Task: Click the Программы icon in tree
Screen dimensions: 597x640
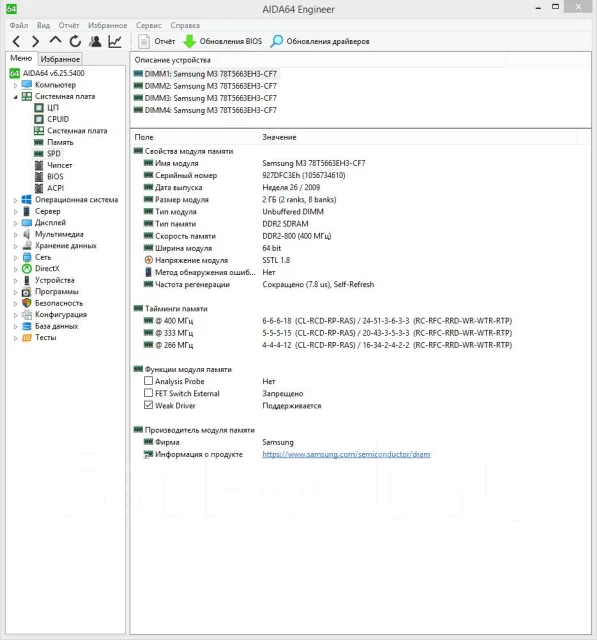Action: coord(27,292)
